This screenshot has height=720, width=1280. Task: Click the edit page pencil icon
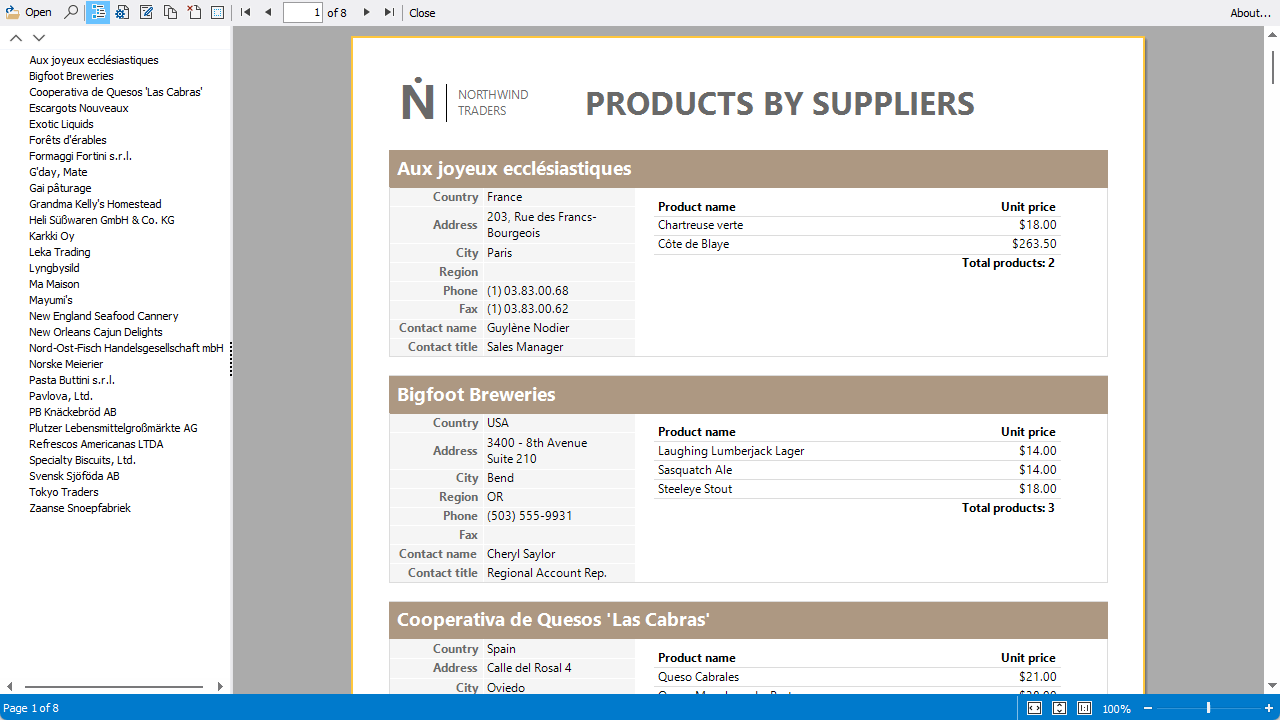(146, 12)
